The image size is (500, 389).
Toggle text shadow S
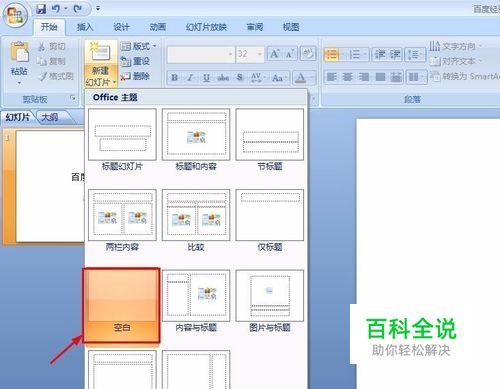(x=239, y=78)
